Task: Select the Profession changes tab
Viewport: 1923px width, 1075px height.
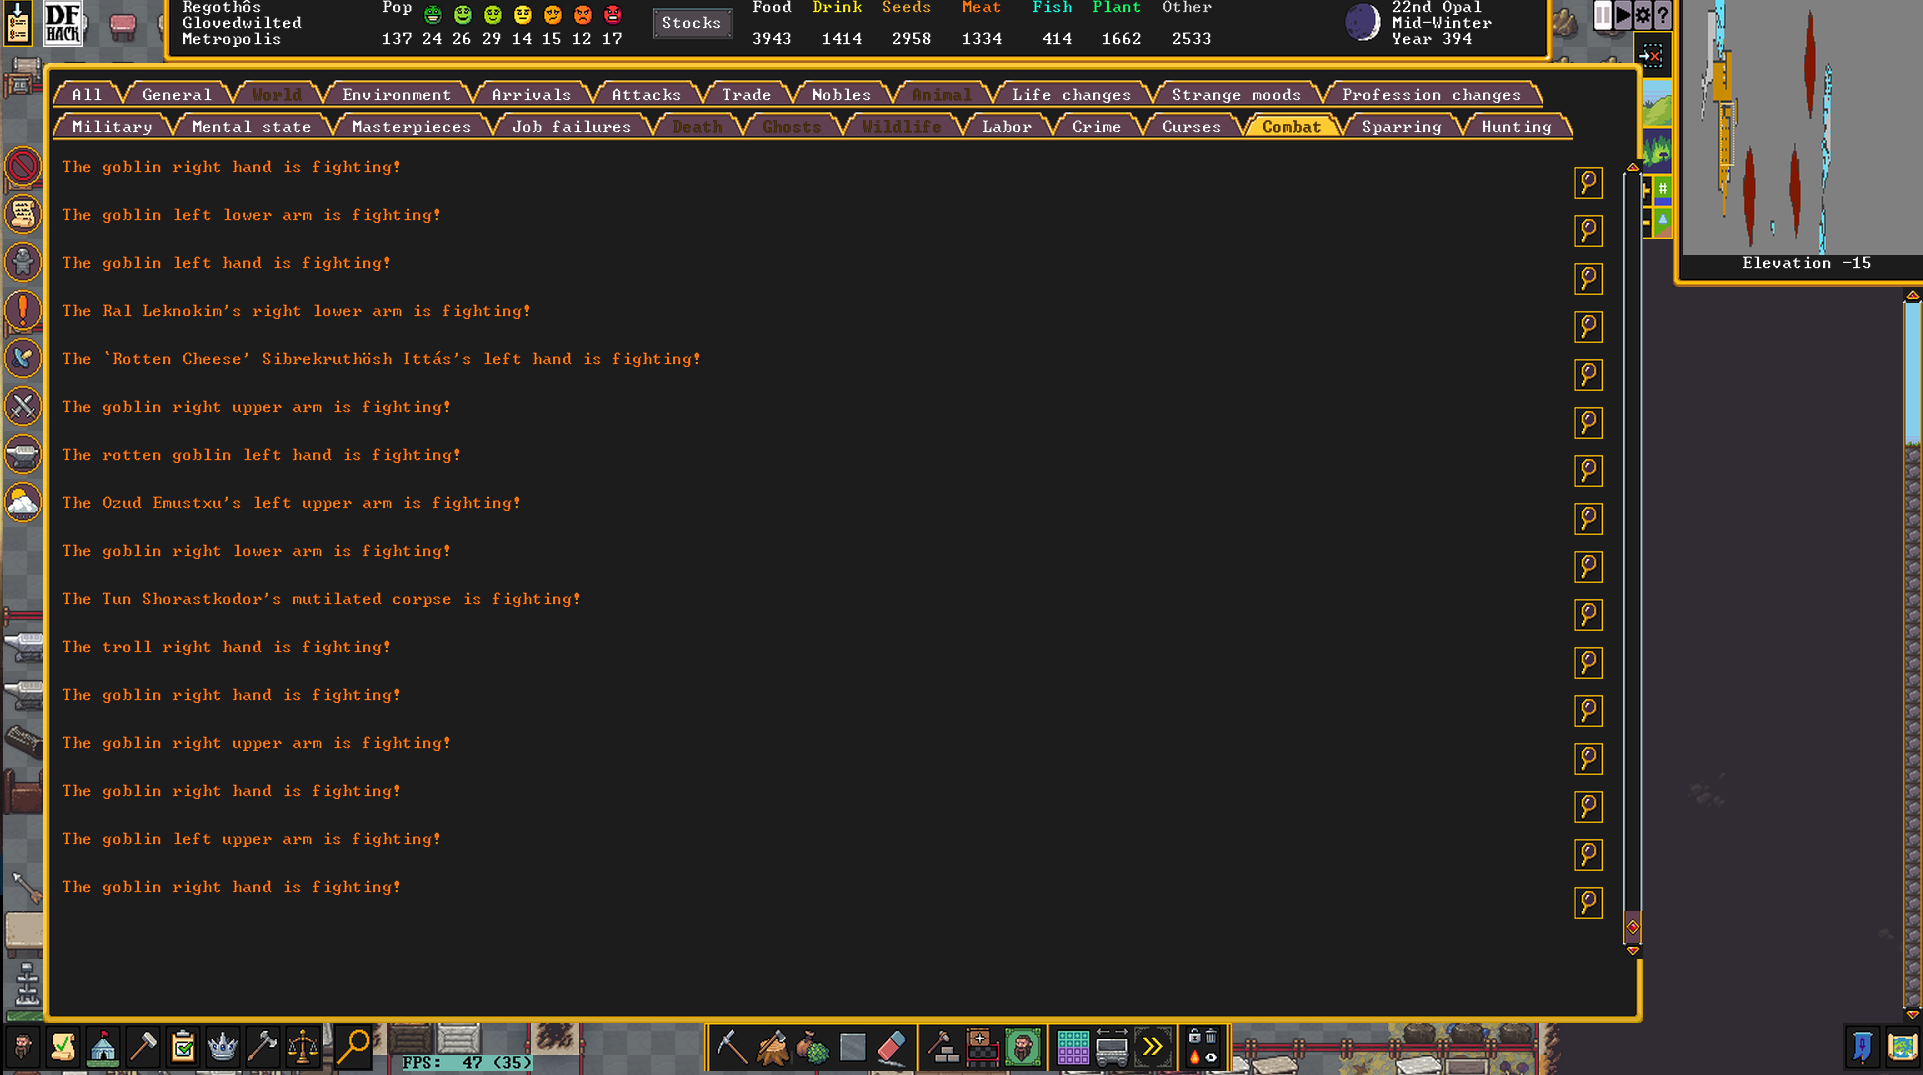Action: point(1431,94)
